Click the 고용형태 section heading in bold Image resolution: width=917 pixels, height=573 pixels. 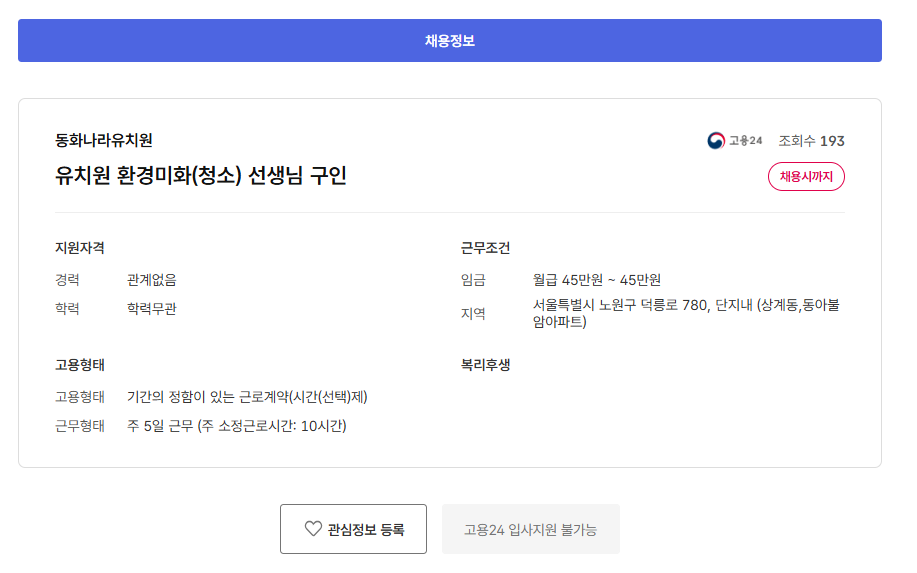pos(80,364)
